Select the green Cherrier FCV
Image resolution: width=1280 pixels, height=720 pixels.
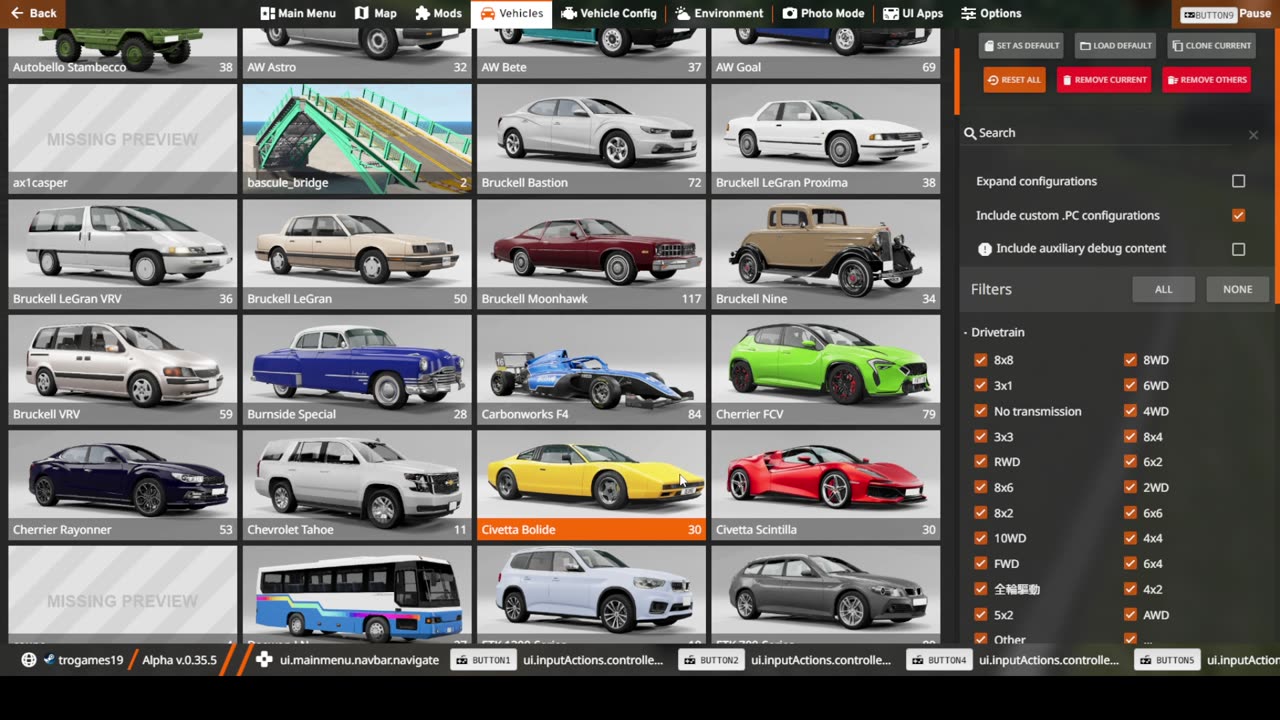(x=825, y=370)
